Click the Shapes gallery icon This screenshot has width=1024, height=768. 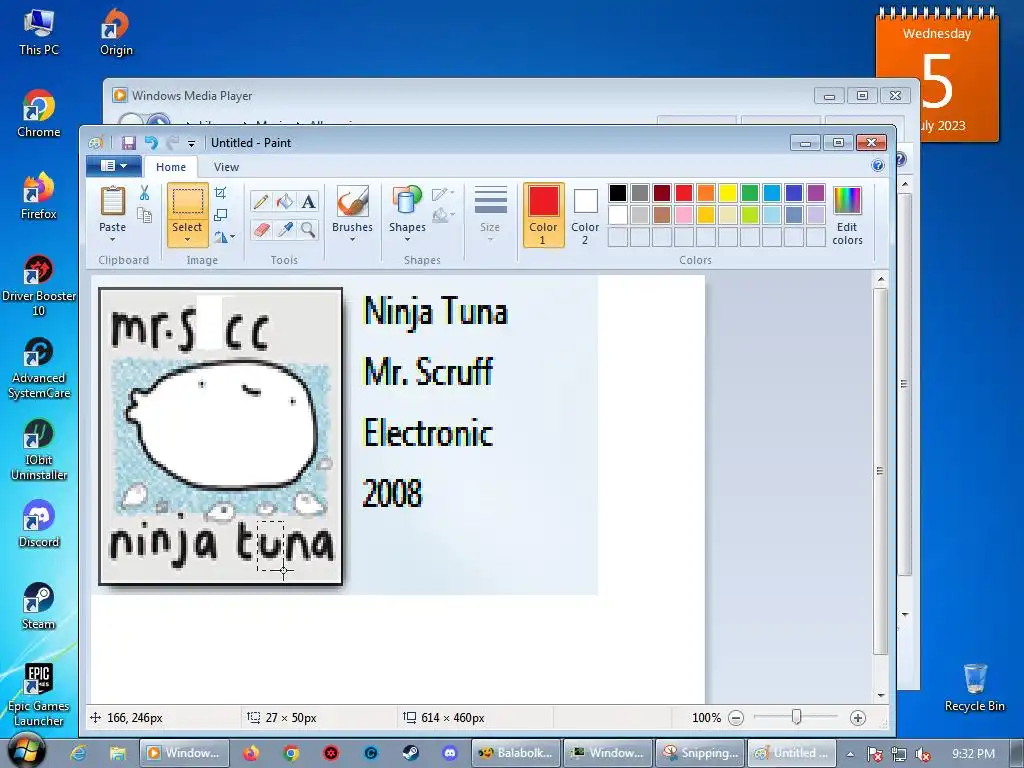click(407, 200)
